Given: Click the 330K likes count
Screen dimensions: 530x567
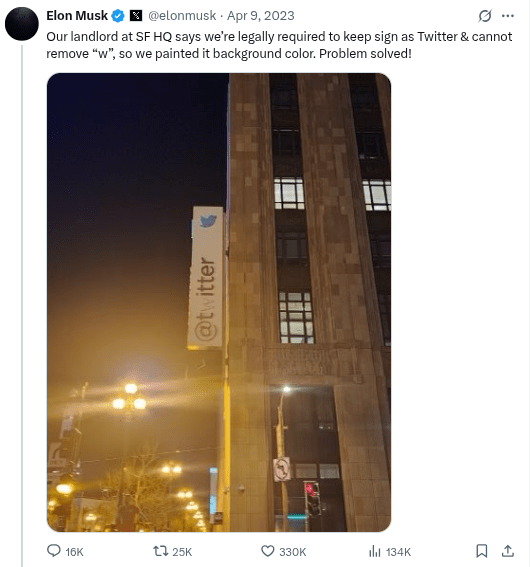Looking at the screenshot, I should pyautogui.click(x=292, y=552).
